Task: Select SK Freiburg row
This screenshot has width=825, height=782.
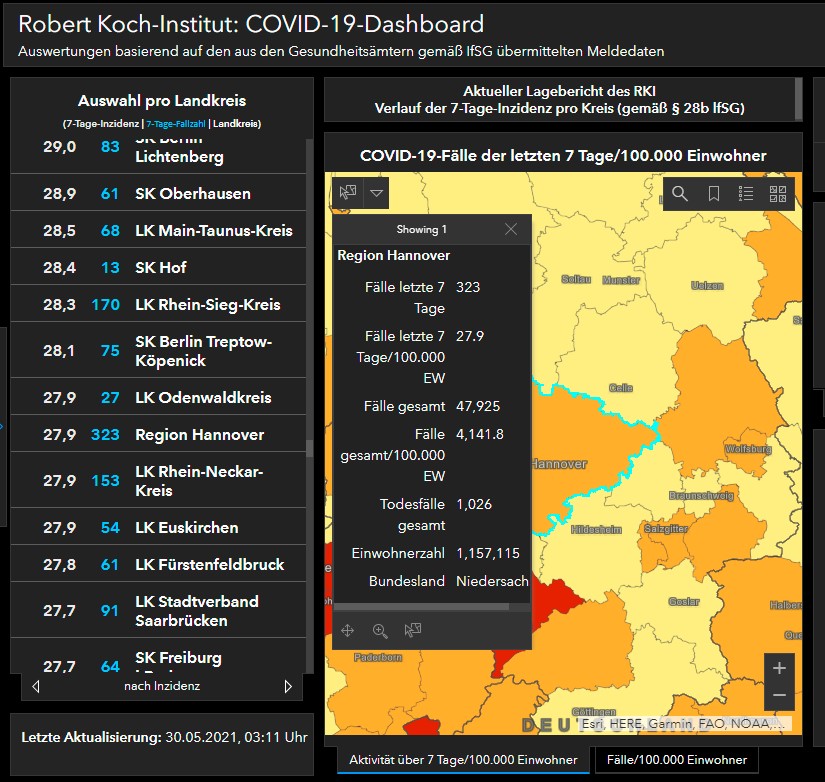Action: (x=158, y=657)
